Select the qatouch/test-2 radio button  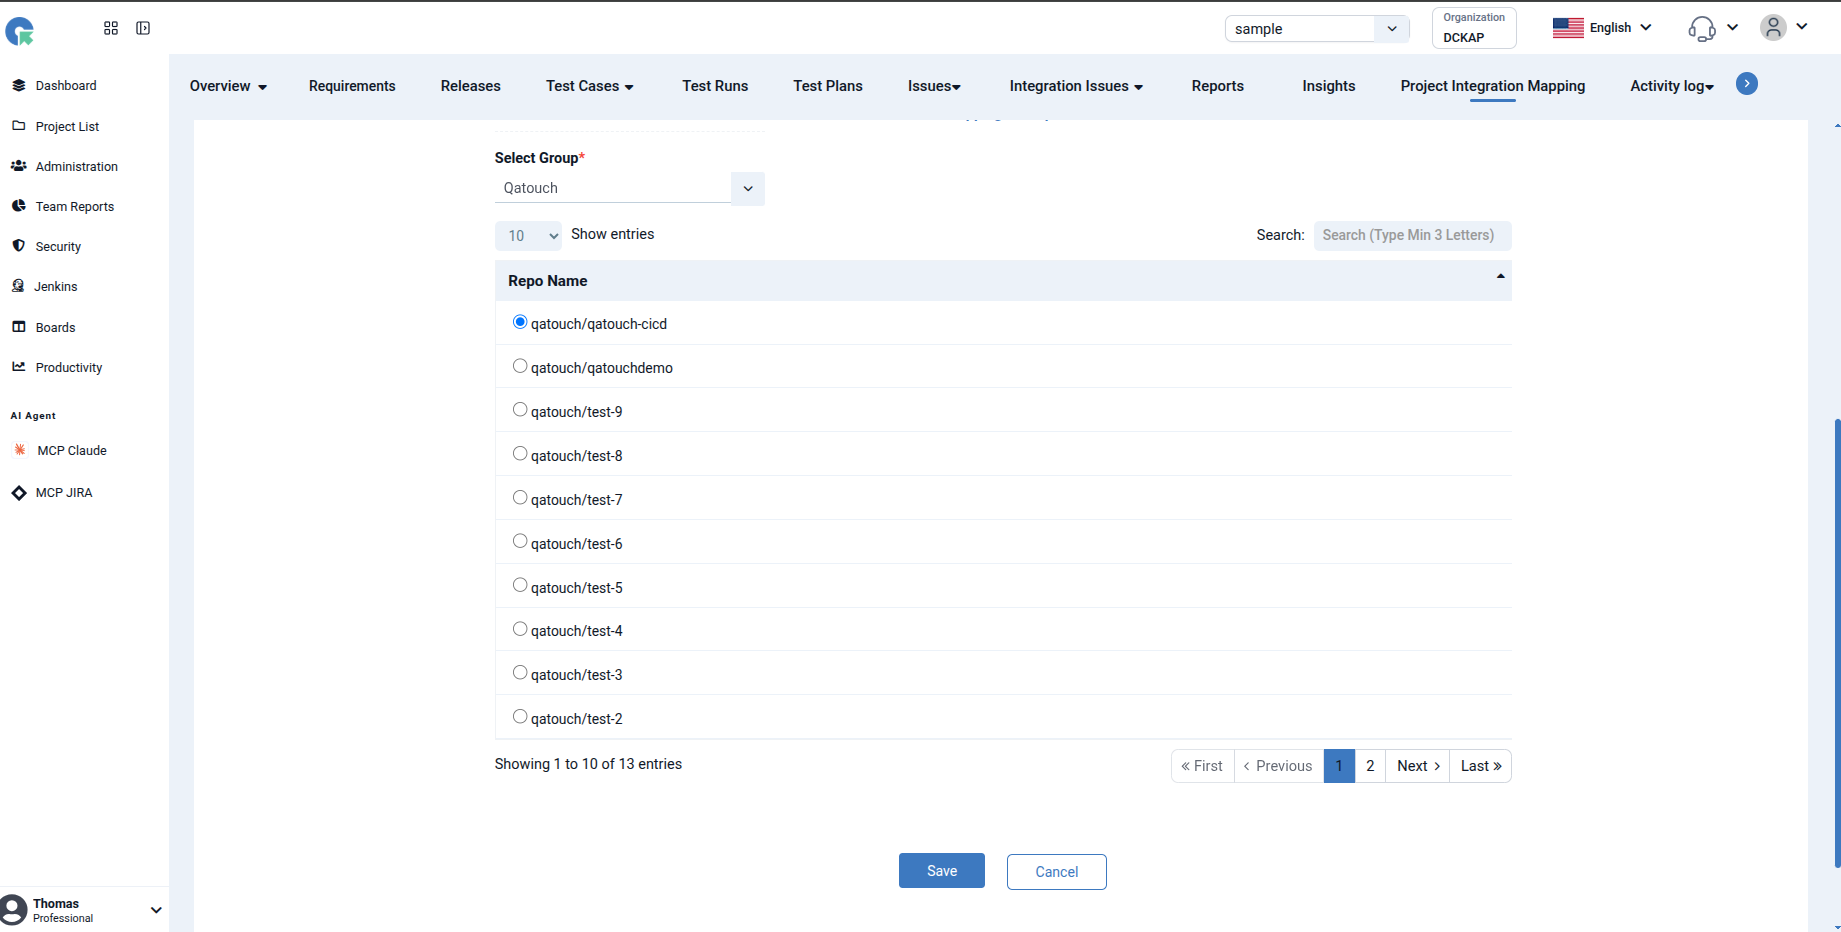[520, 717]
